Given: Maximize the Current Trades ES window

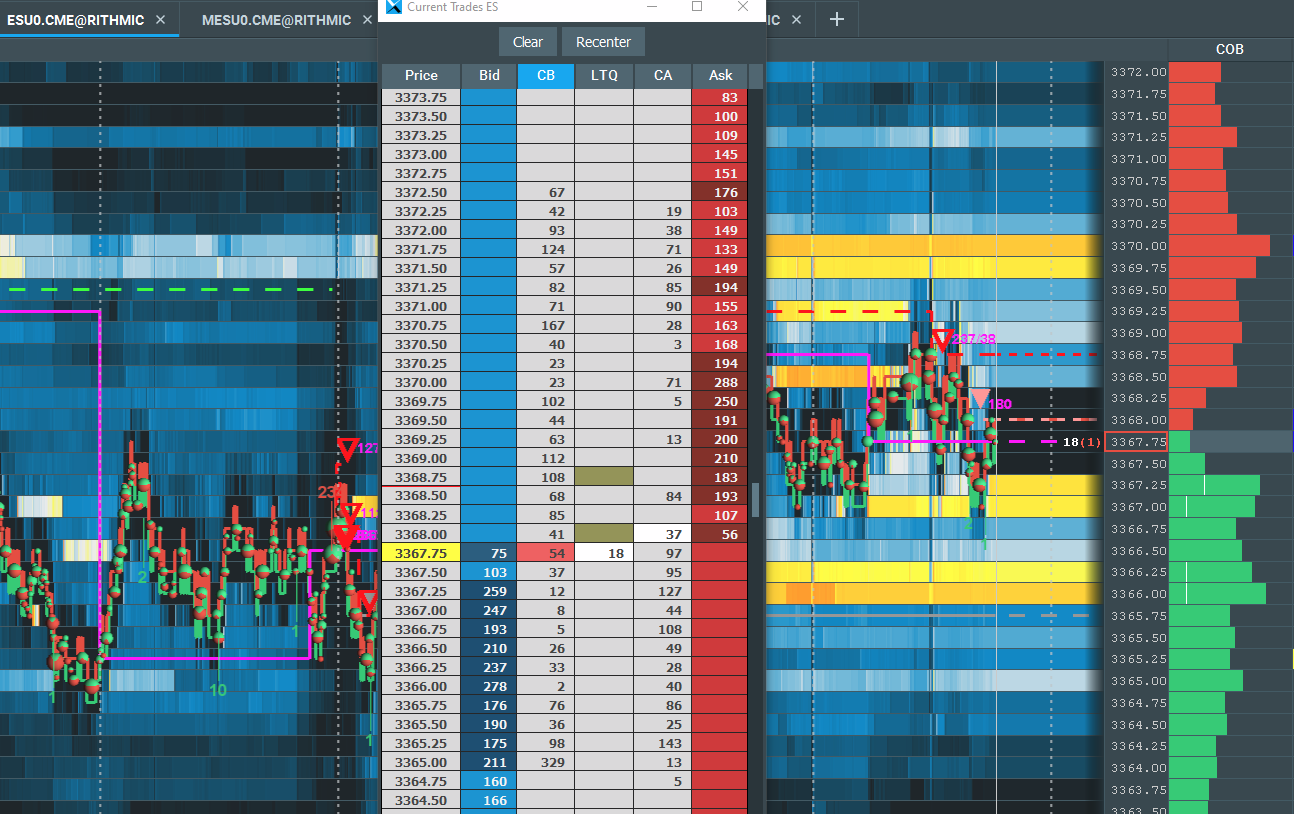Looking at the screenshot, I should (697, 7).
